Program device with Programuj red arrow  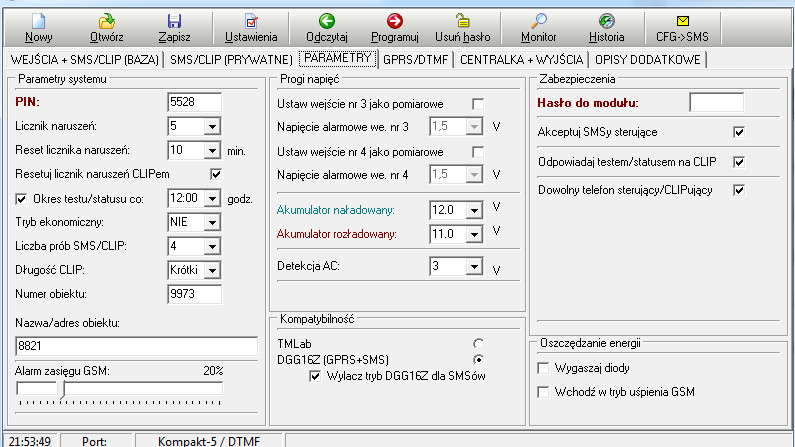coord(394,21)
